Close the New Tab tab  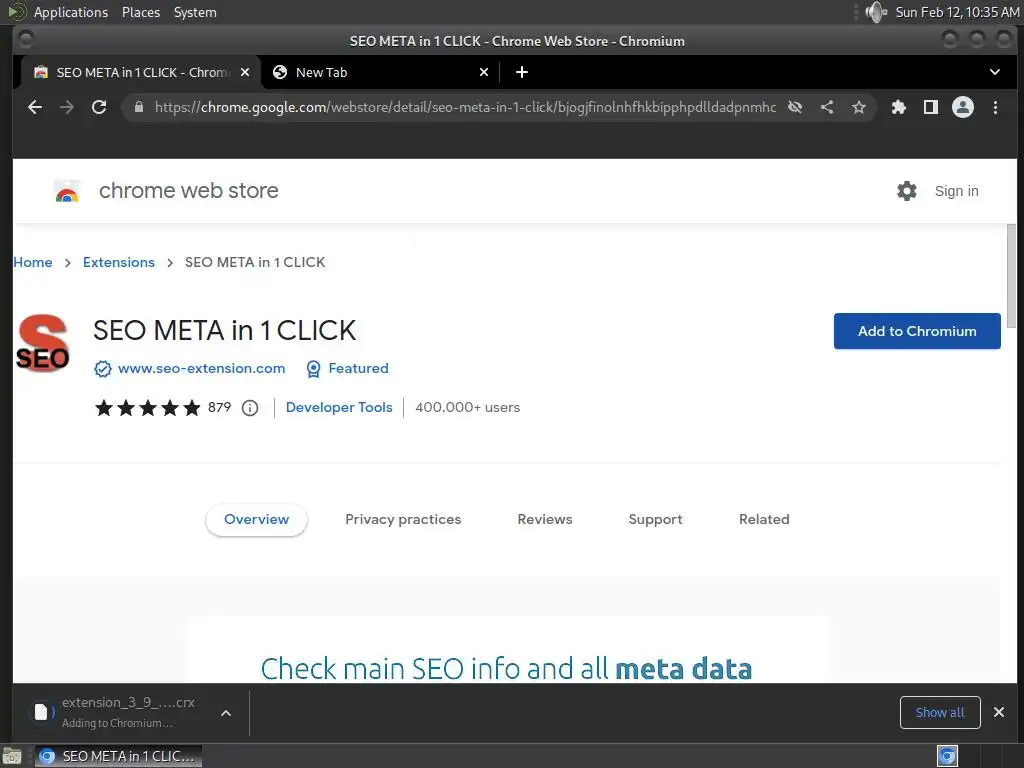pos(484,72)
